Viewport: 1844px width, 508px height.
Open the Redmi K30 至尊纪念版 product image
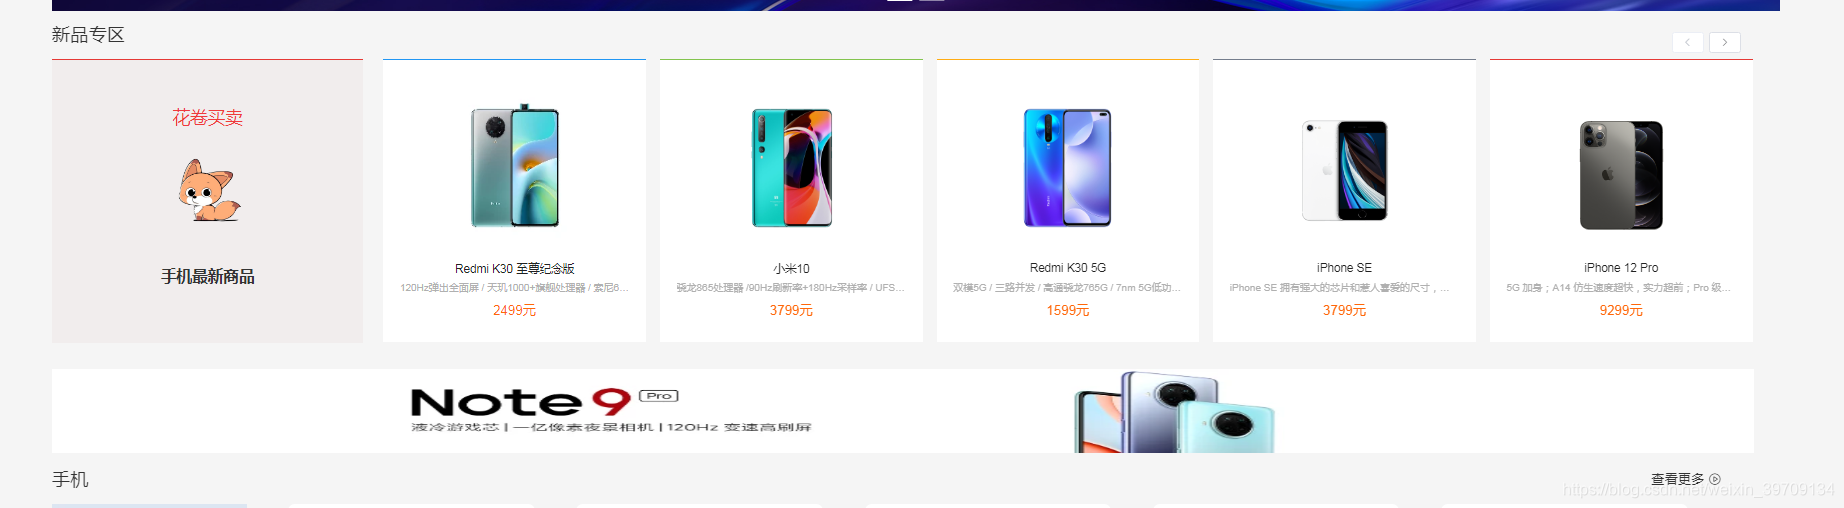pos(515,166)
